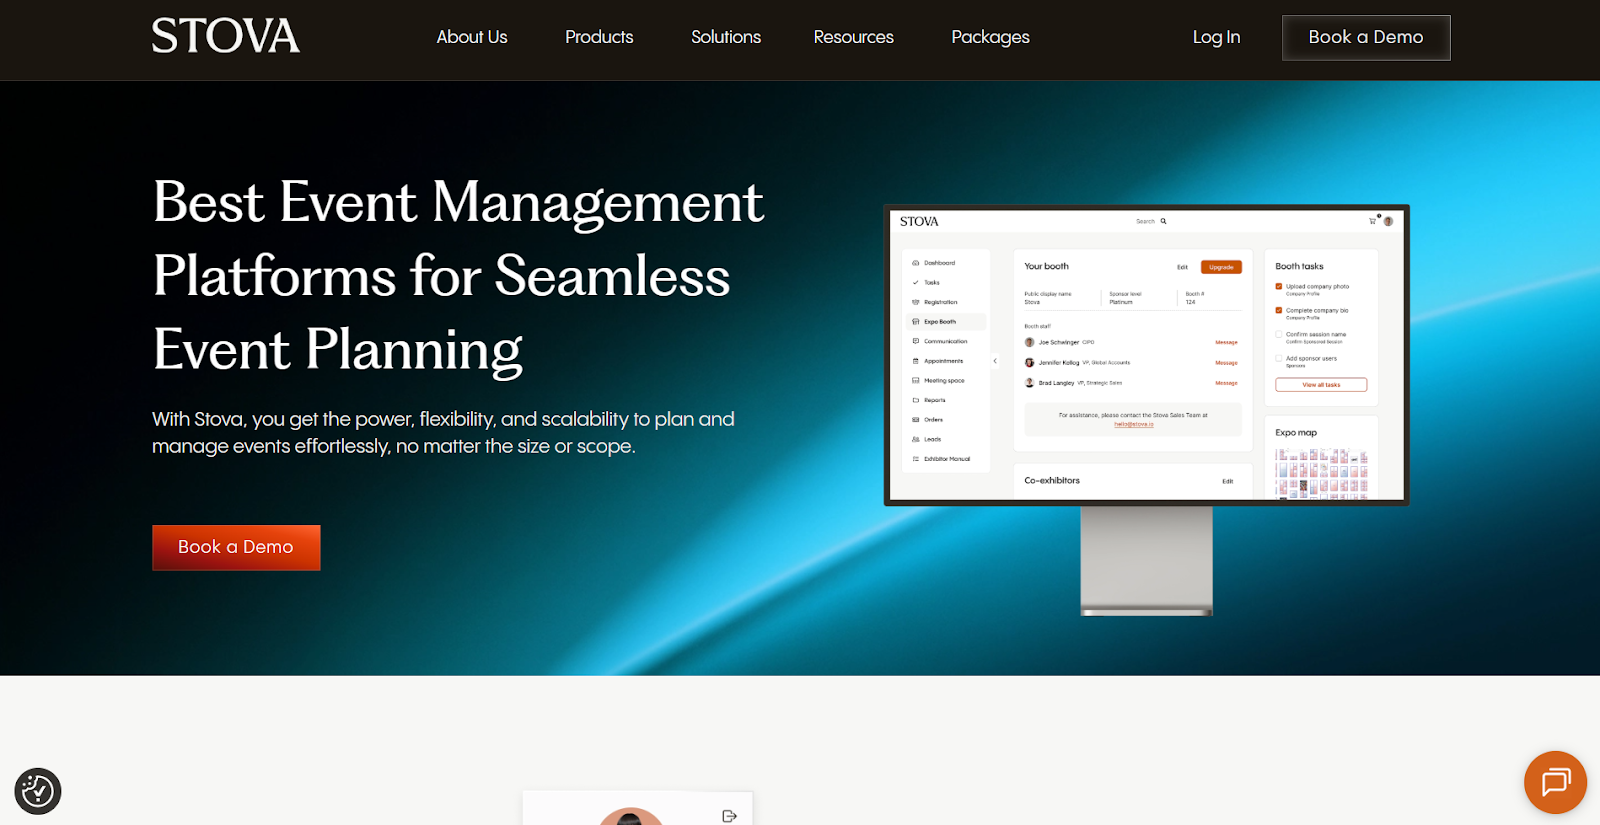Click Book a Demo in the header
1600x825 pixels.
point(1366,37)
